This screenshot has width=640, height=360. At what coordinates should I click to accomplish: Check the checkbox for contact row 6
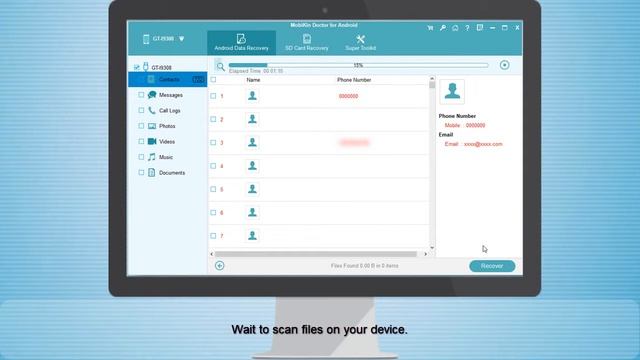pyautogui.click(x=213, y=212)
